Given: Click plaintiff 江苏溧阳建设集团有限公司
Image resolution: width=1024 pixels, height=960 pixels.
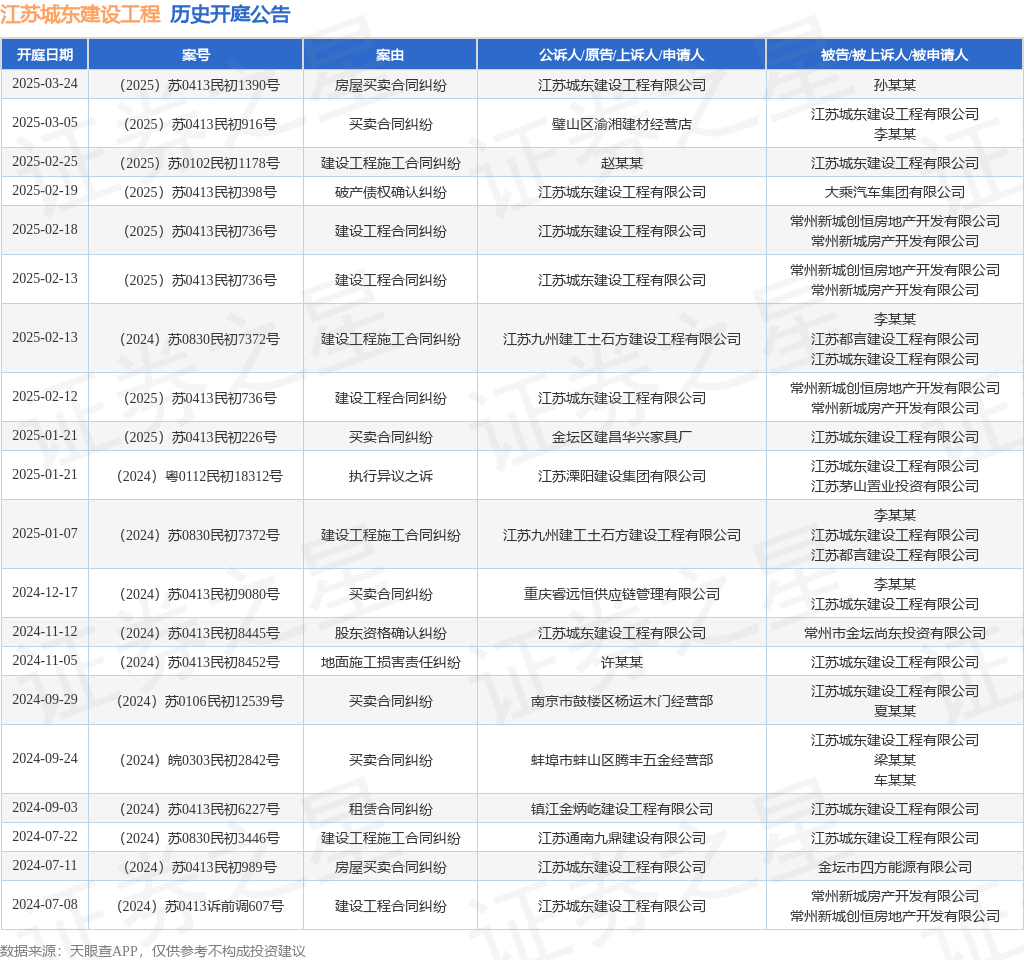Looking at the screenshot, I should point(621,477).
